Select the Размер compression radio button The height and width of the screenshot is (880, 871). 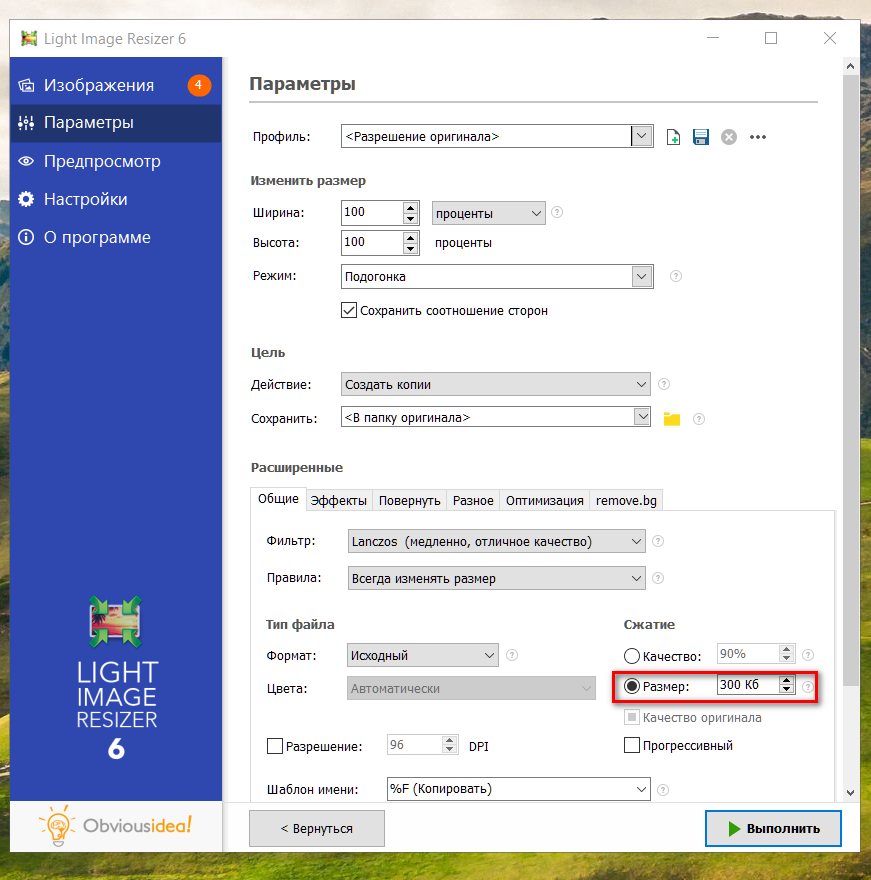click(x=632, y=686)
